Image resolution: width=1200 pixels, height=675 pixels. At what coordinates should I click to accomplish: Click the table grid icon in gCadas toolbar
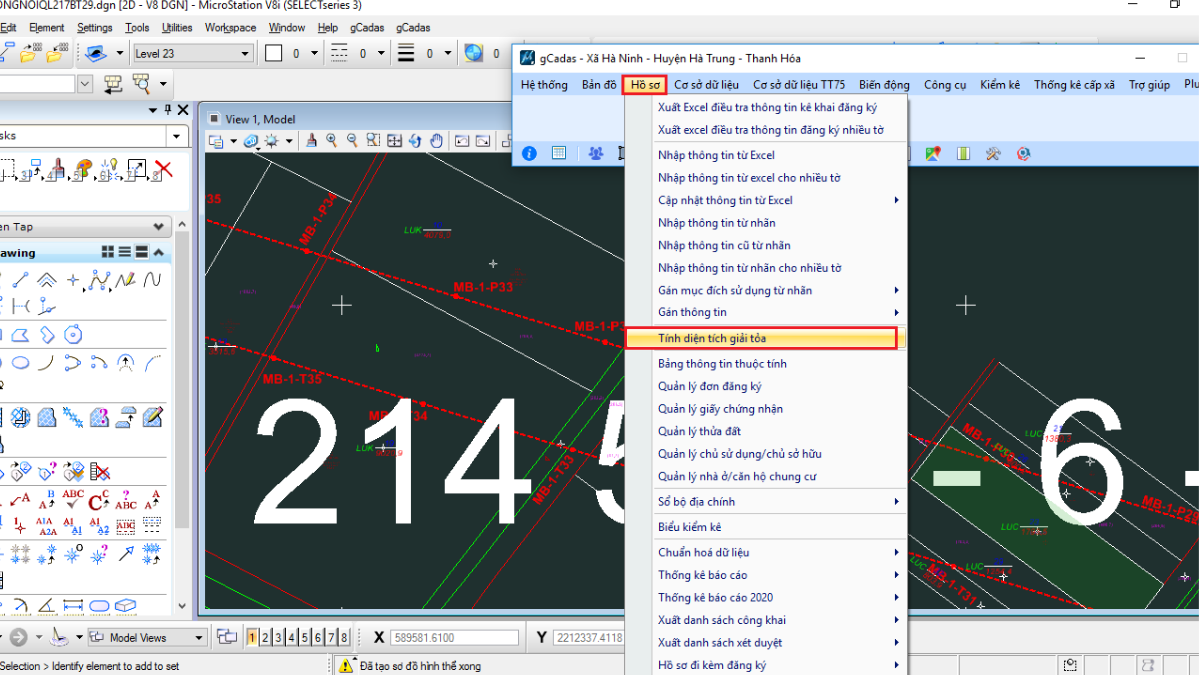click(x=559, y=154)
